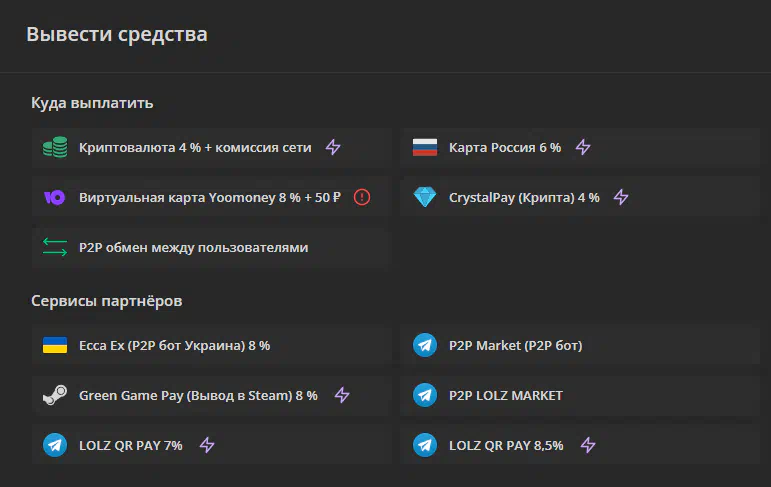Choose Green Game Pay Steam withdrawal
771x487 pixels.
[210, 396]
